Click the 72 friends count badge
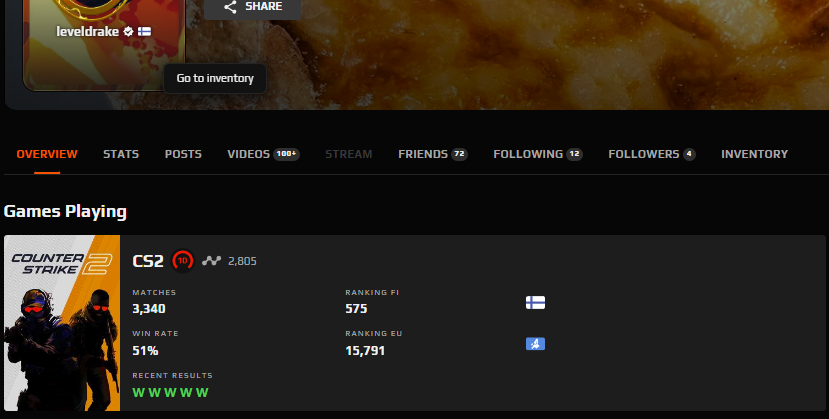Screen dimensions: 829x419 tap(459, 154)
